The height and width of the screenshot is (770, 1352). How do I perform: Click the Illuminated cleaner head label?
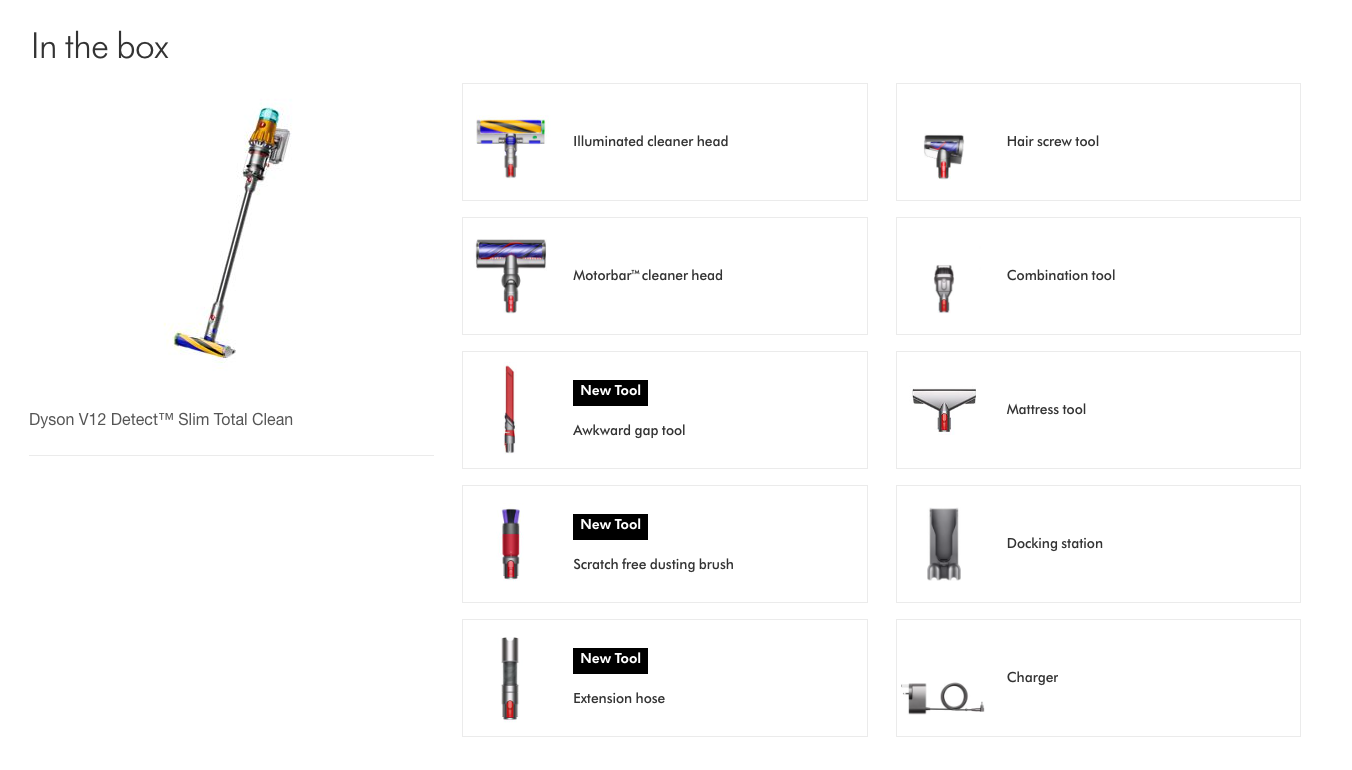click(x=650, y=142)
